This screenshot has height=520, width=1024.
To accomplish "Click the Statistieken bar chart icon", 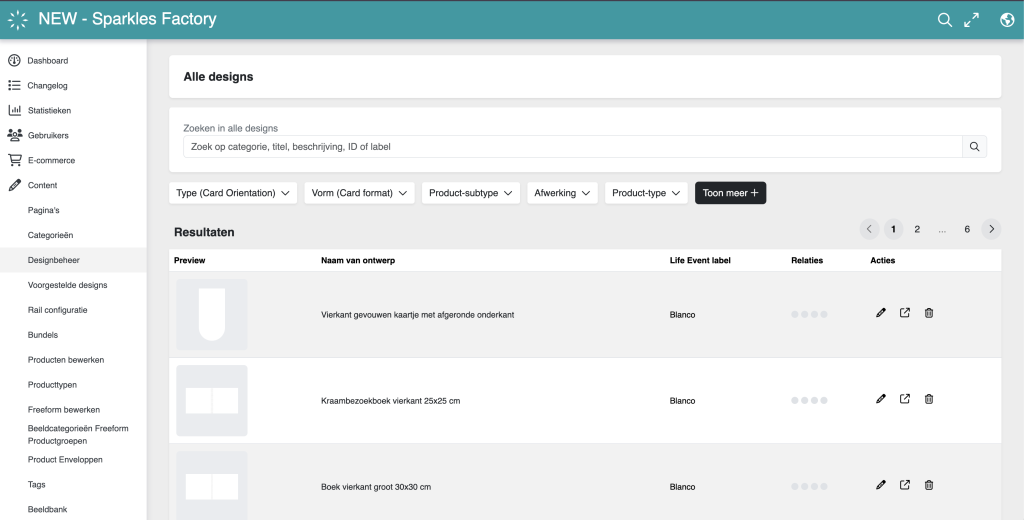I will [14, 110].
